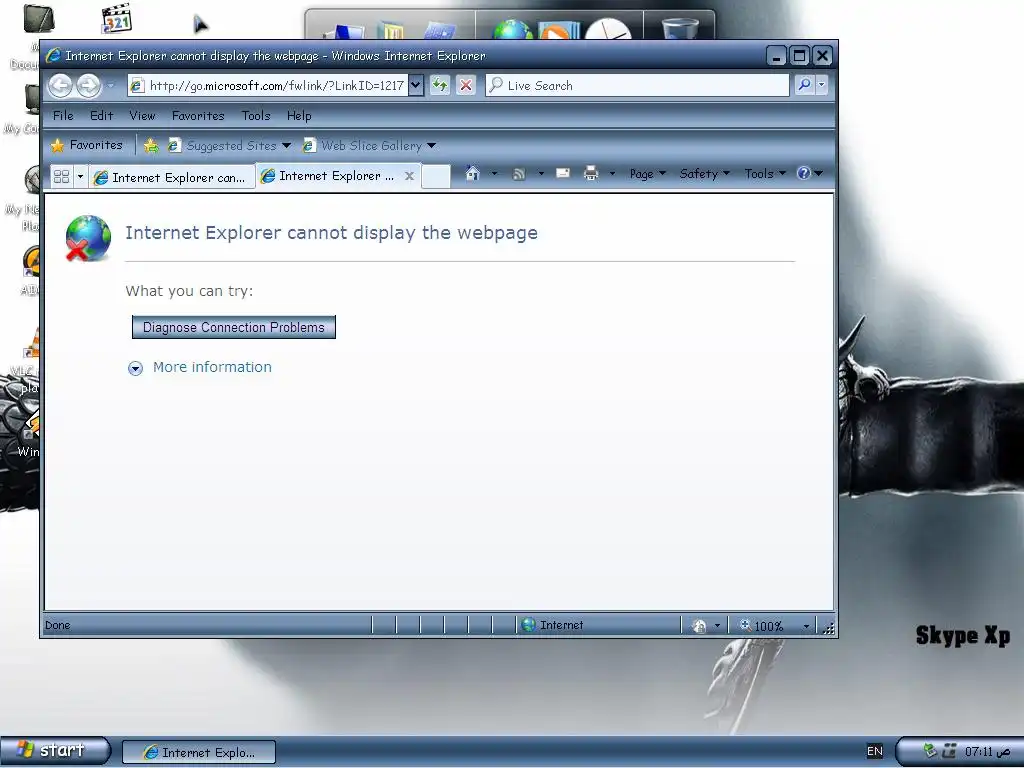Open Home button dropdown arrow
The image size is (1024, 768).
tap(494, 173)
